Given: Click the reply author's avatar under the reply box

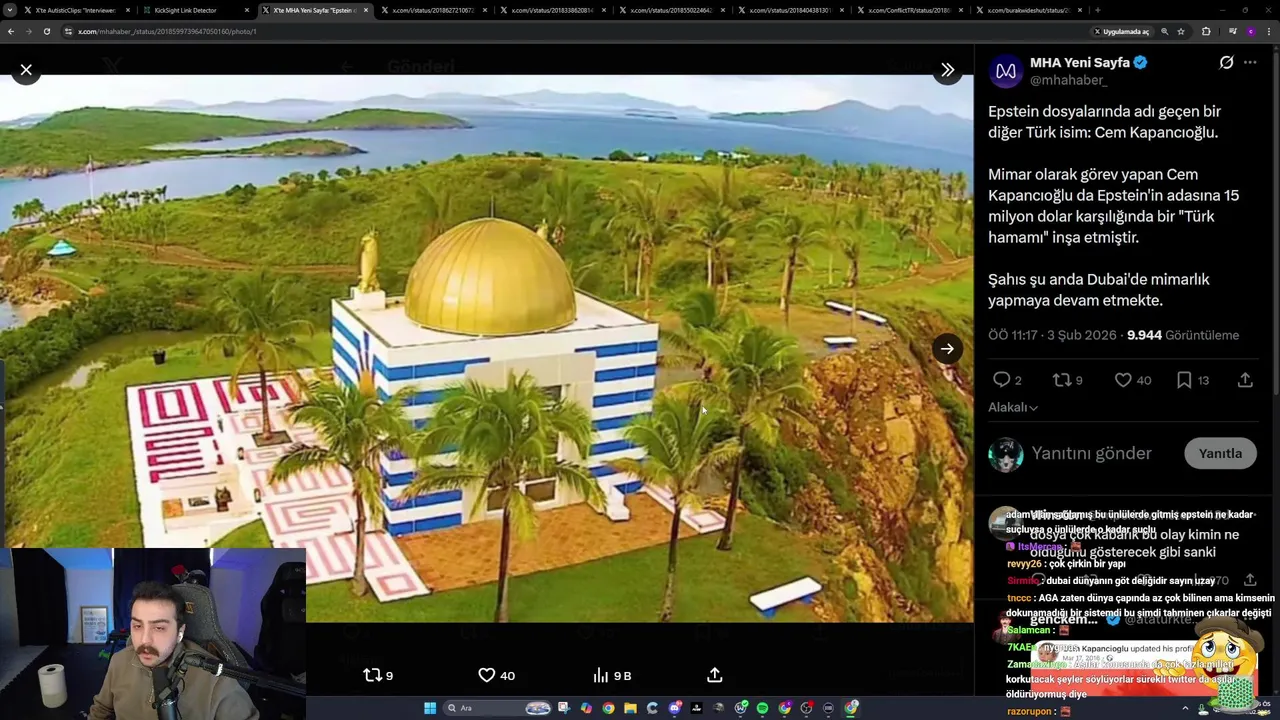Looking at the screenshot, I should click(1005, 523).
